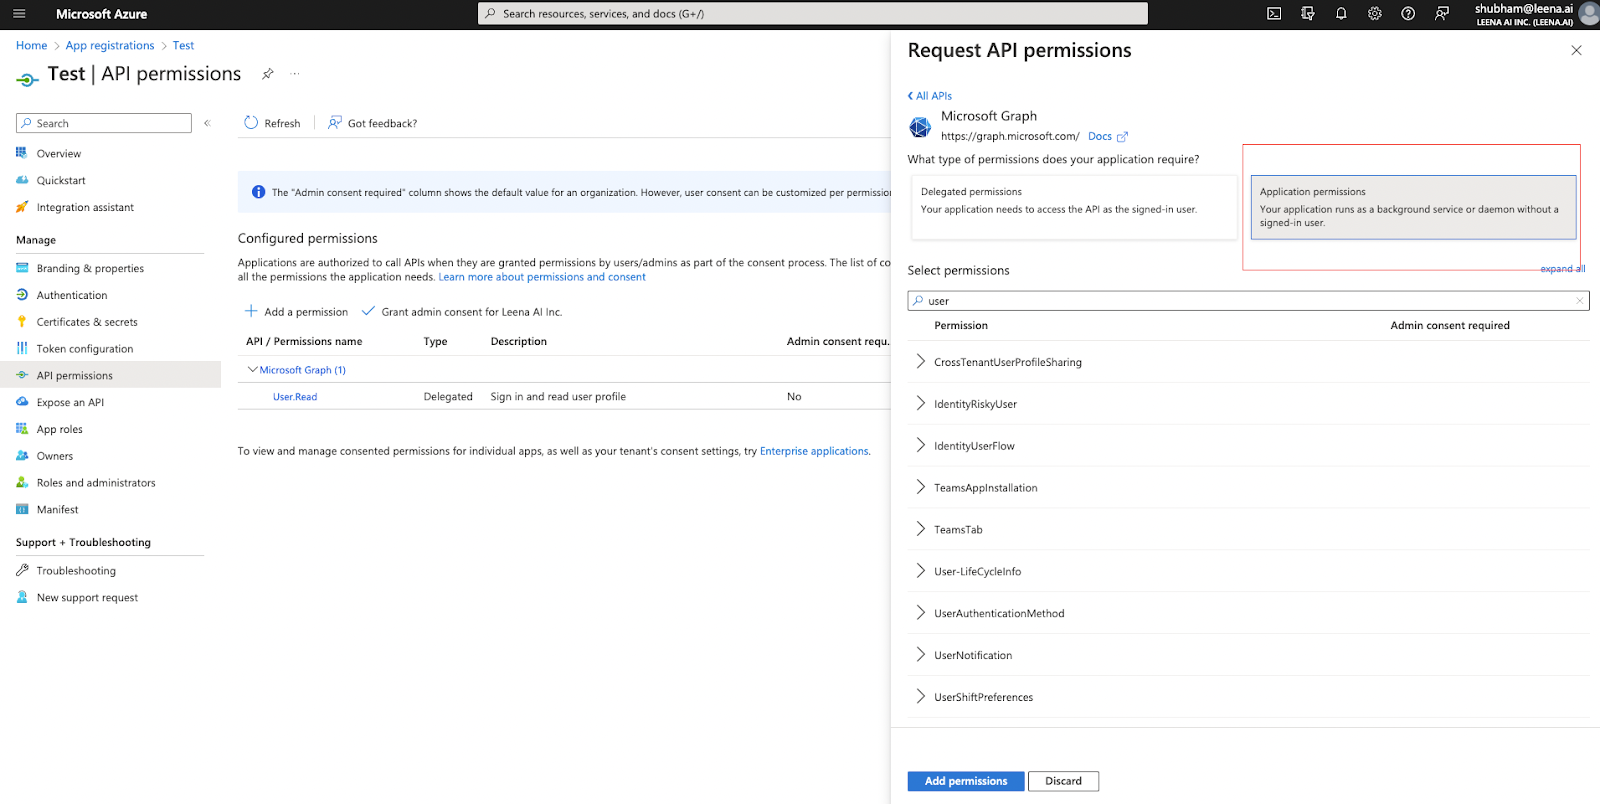Click expand all link

click(x=1563, y=269)
